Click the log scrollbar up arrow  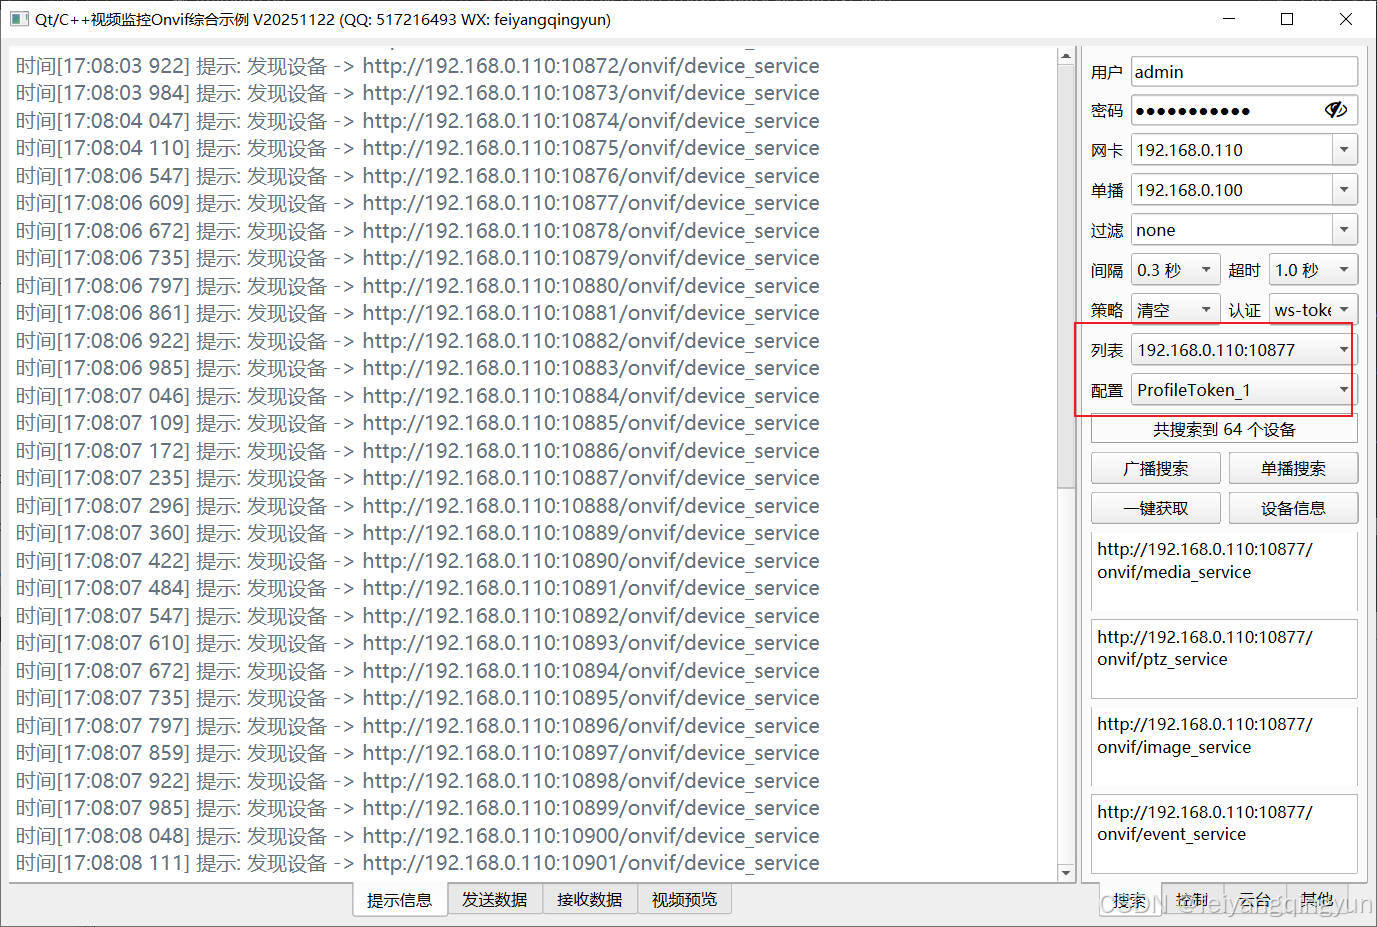[x=1065, y=56]
